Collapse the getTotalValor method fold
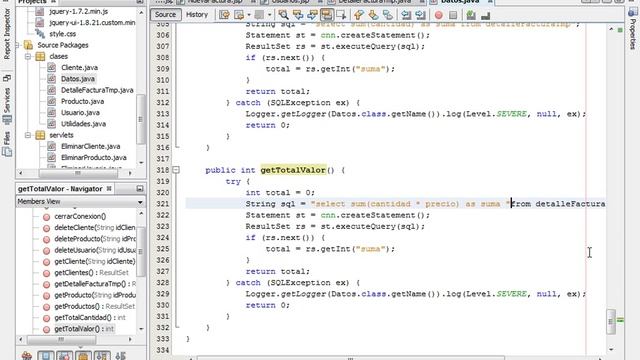640x360 pixels. click(x=176, y=170)
